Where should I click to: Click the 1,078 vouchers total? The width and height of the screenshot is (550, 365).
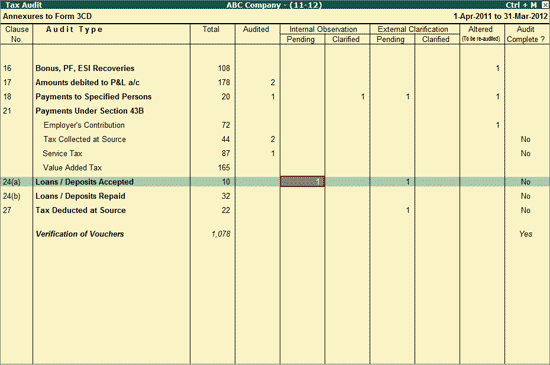(x=221, y=234)
